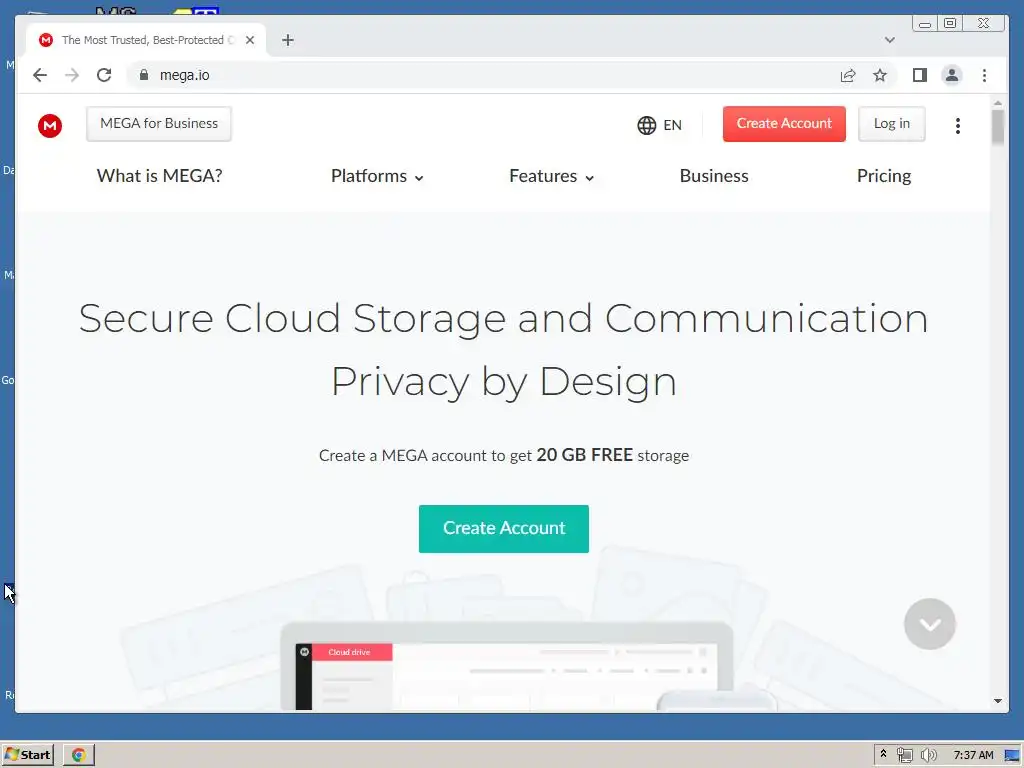Click Chrome icon in taskbar

[79, 755]
